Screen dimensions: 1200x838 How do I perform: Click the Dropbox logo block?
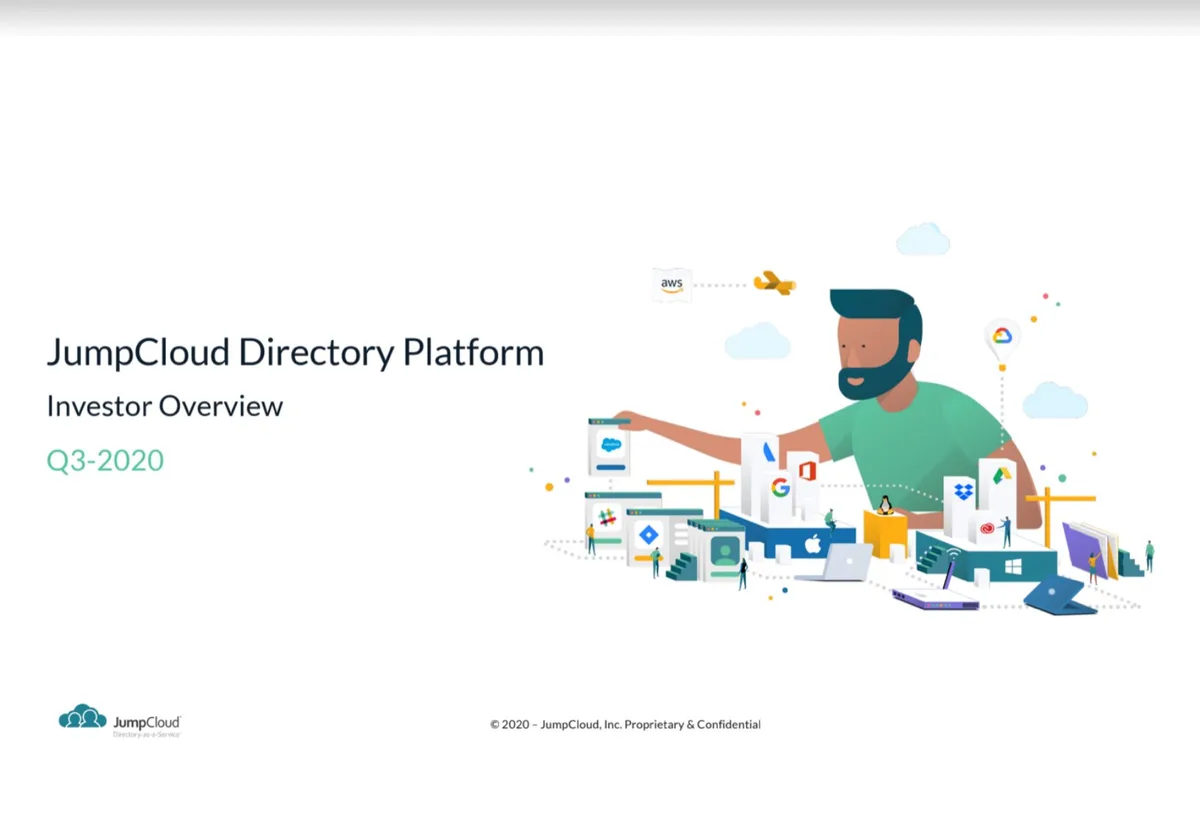click(x=963, y=491)
